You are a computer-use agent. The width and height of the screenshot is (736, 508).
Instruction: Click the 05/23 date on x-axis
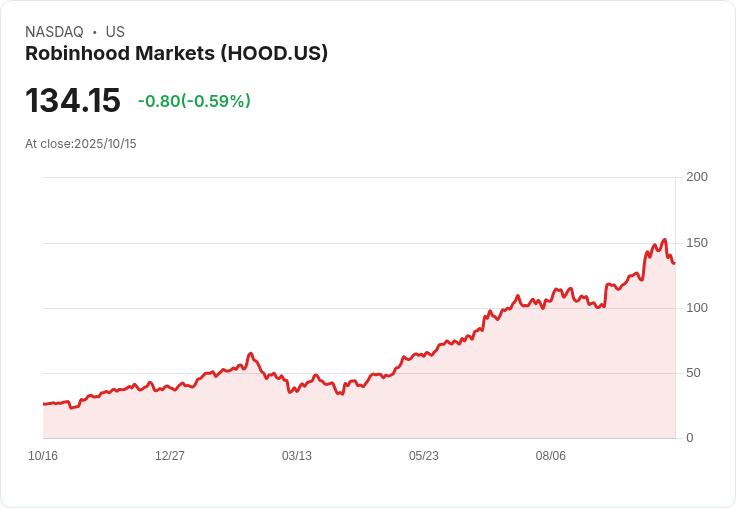tap(424, 456)
